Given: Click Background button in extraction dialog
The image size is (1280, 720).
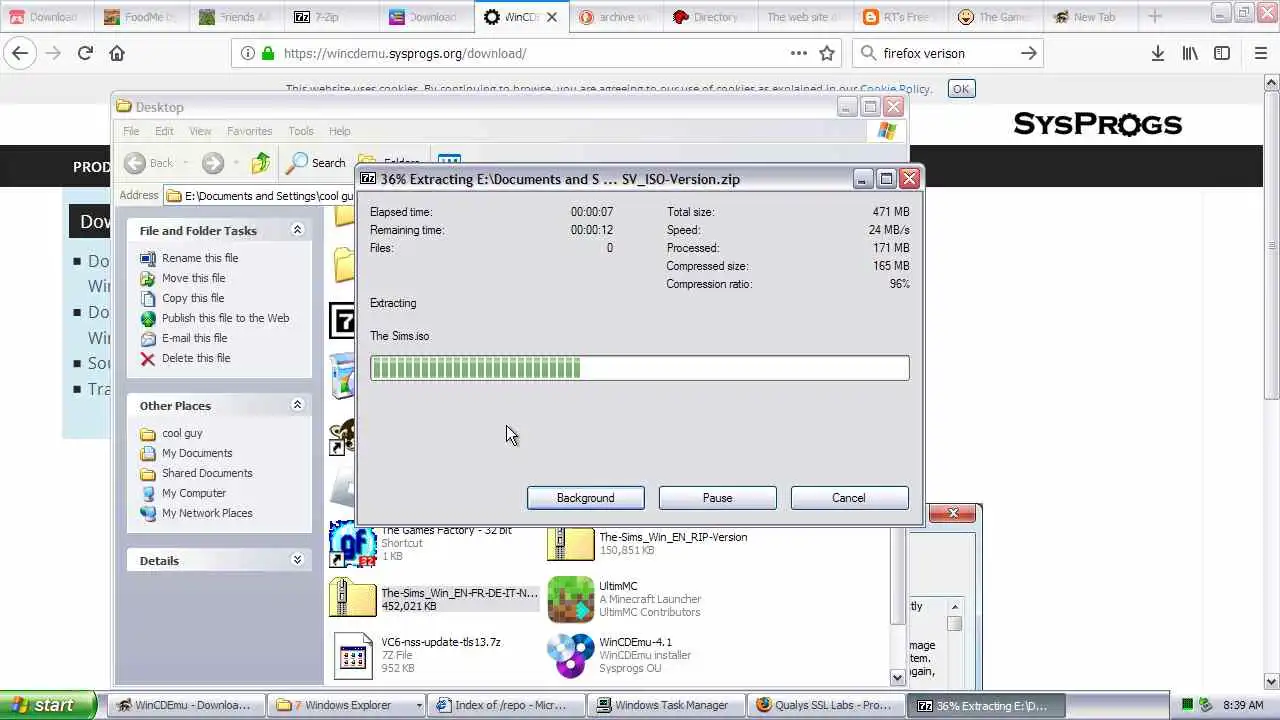Looking at the screenshot, I should coord(585,498).
